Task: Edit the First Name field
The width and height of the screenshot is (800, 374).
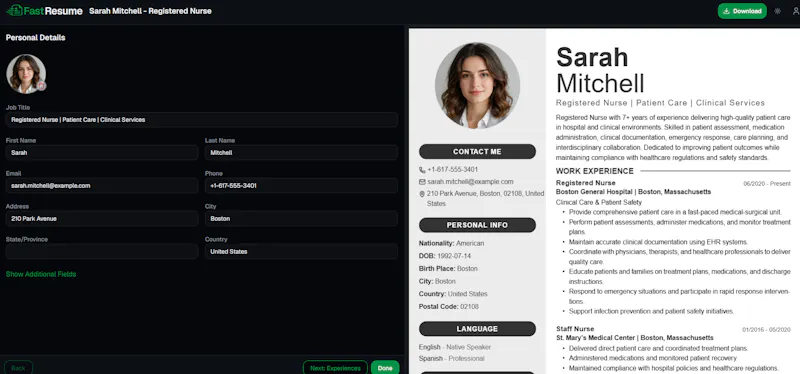Action: 102,153
